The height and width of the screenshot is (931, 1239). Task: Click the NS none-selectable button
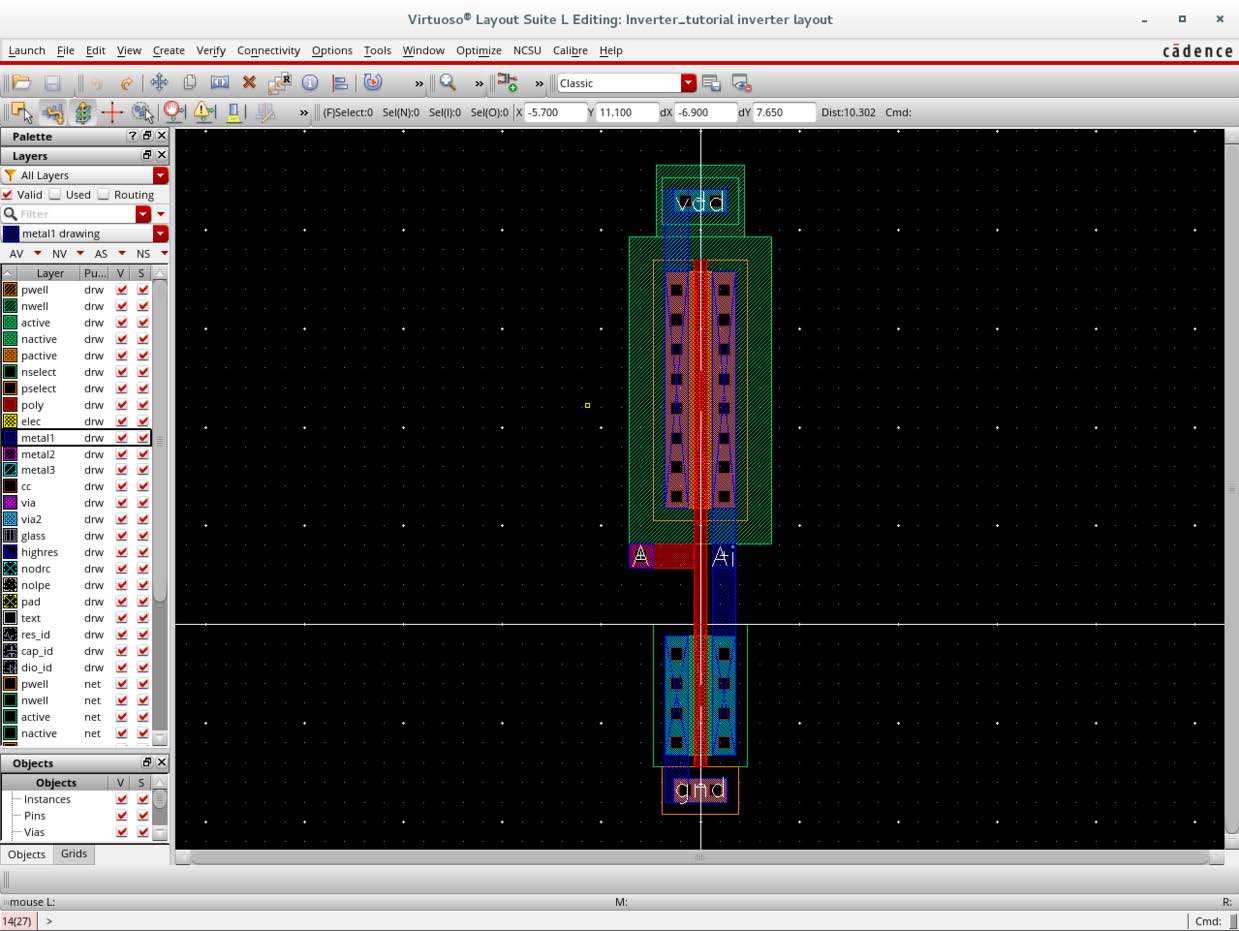(143, 254)
